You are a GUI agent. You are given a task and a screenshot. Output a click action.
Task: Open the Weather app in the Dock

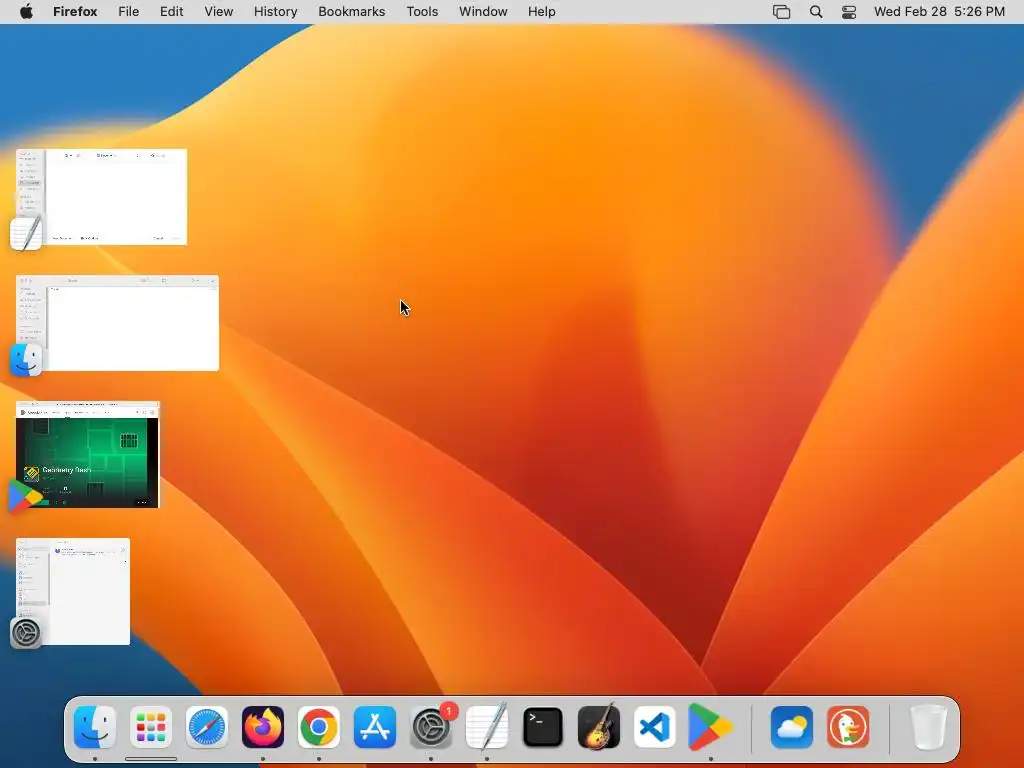792,727
